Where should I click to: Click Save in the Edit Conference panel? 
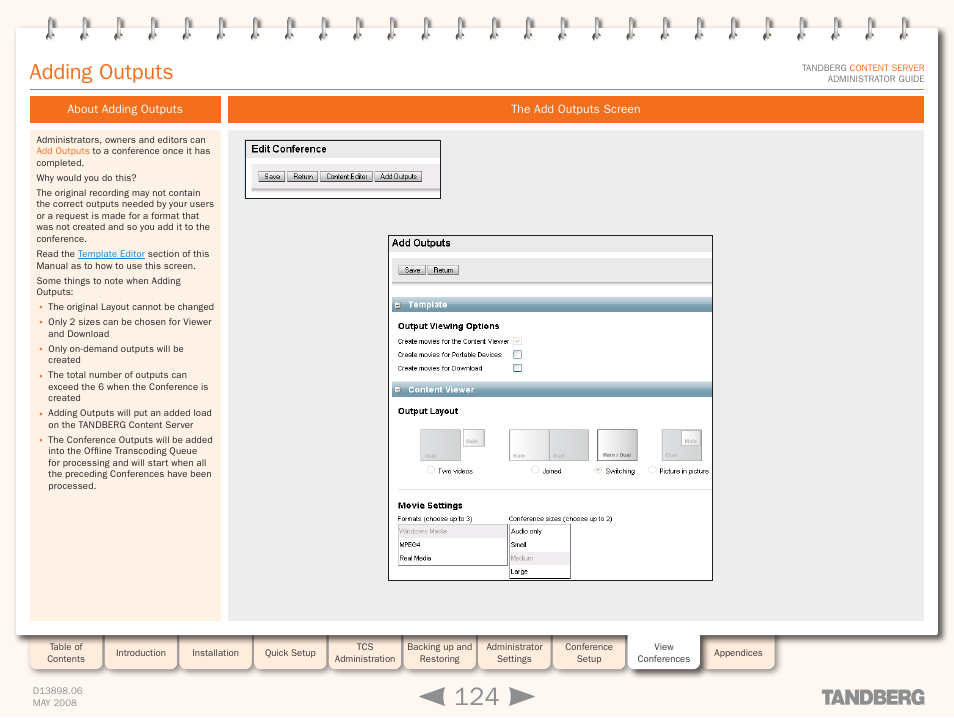pos(271,176)
